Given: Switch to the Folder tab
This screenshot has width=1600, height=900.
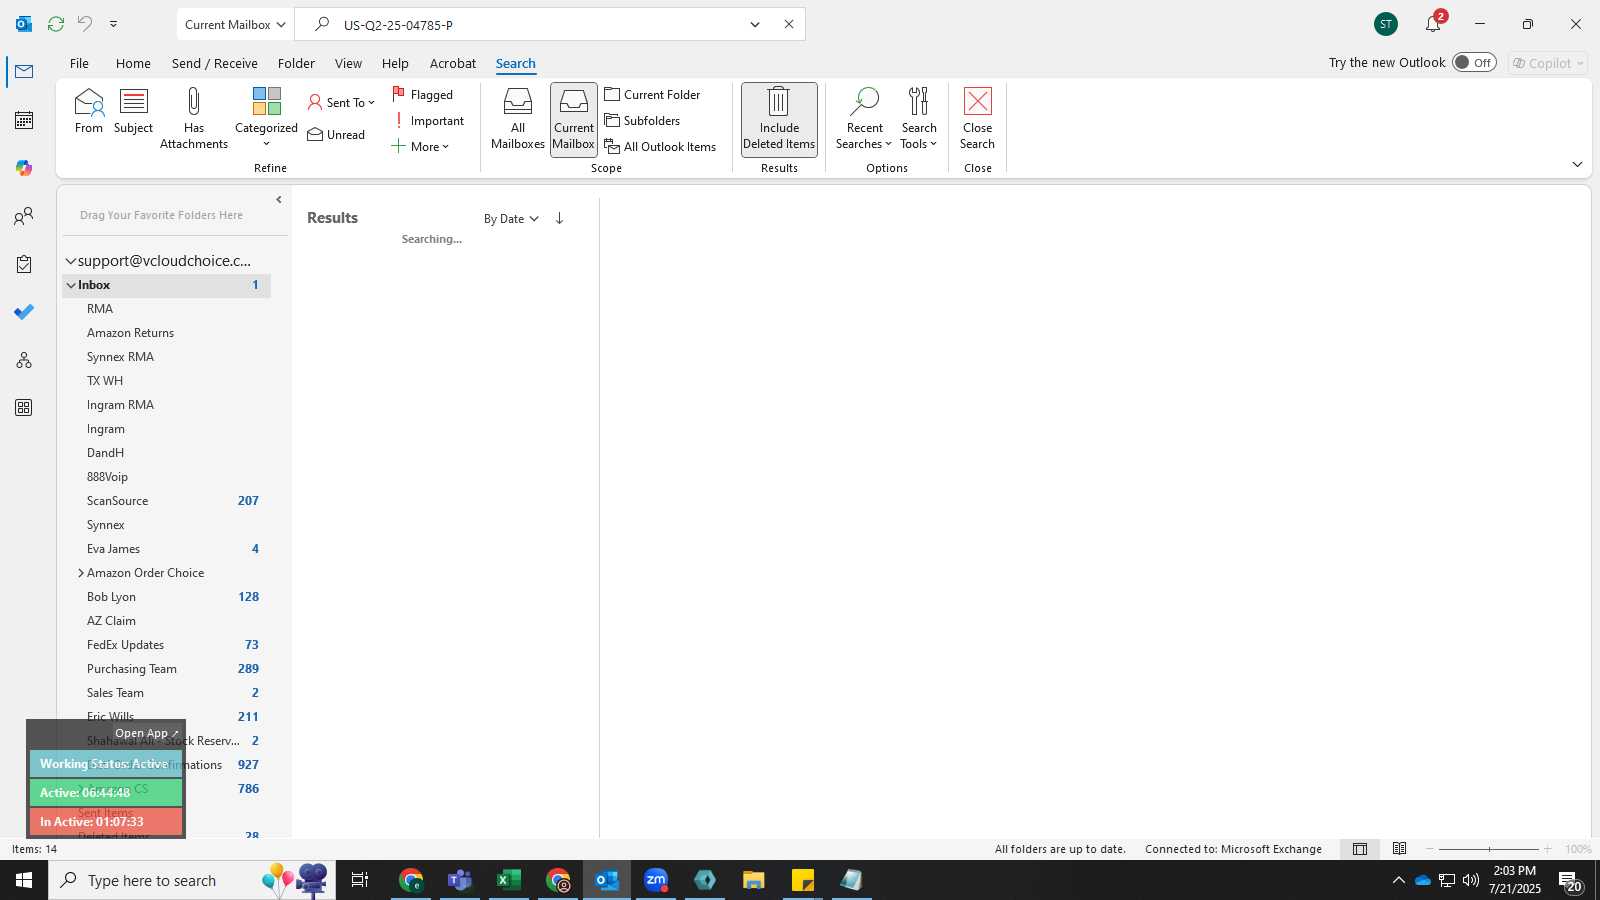Looking at the screenshot, I should click(296, 63).
